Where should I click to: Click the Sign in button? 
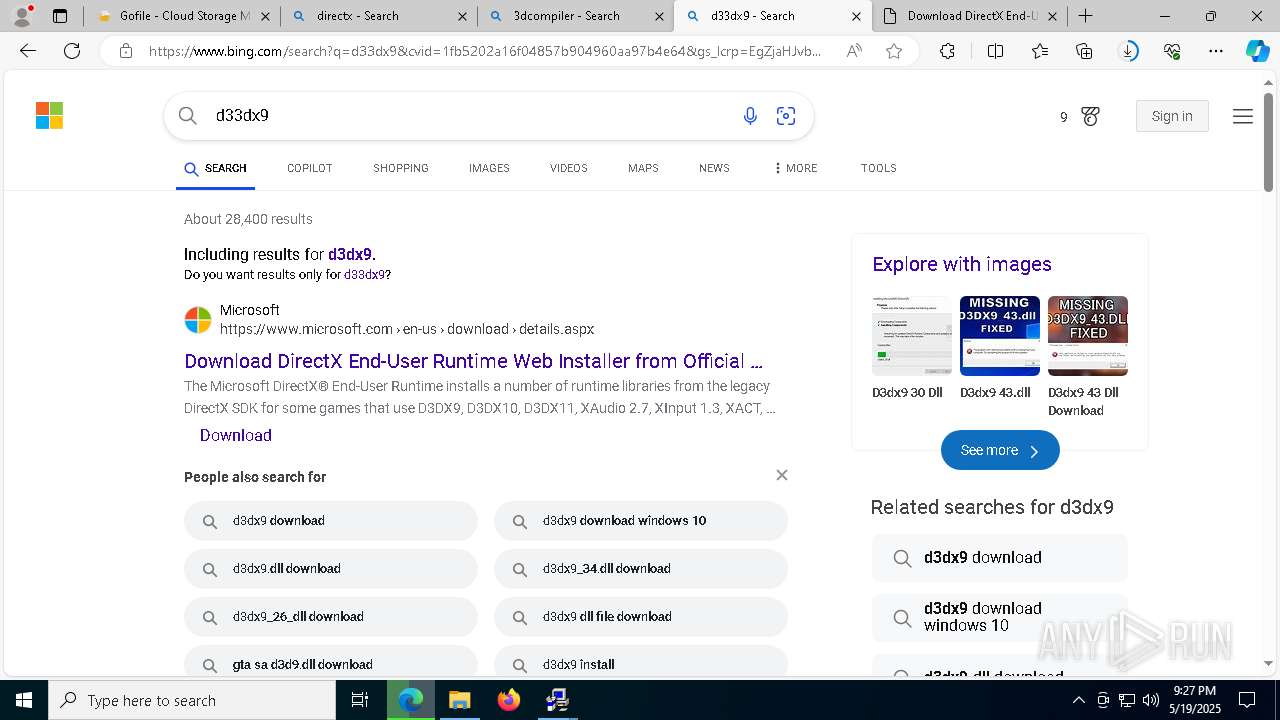[1172, 116]
